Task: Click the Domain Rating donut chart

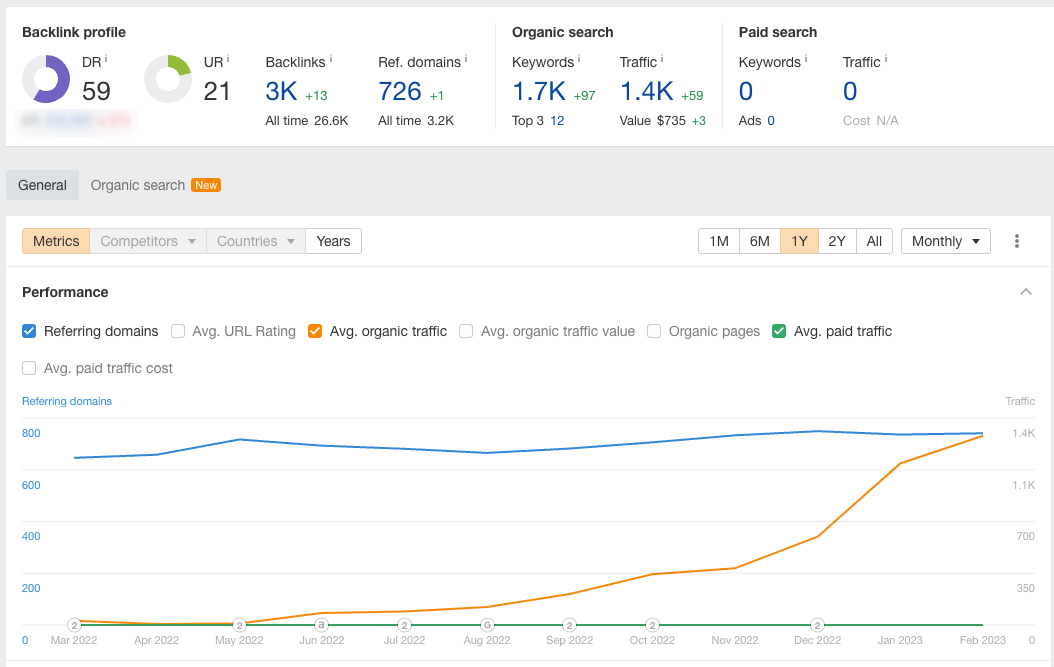Action: coord(46,79)
